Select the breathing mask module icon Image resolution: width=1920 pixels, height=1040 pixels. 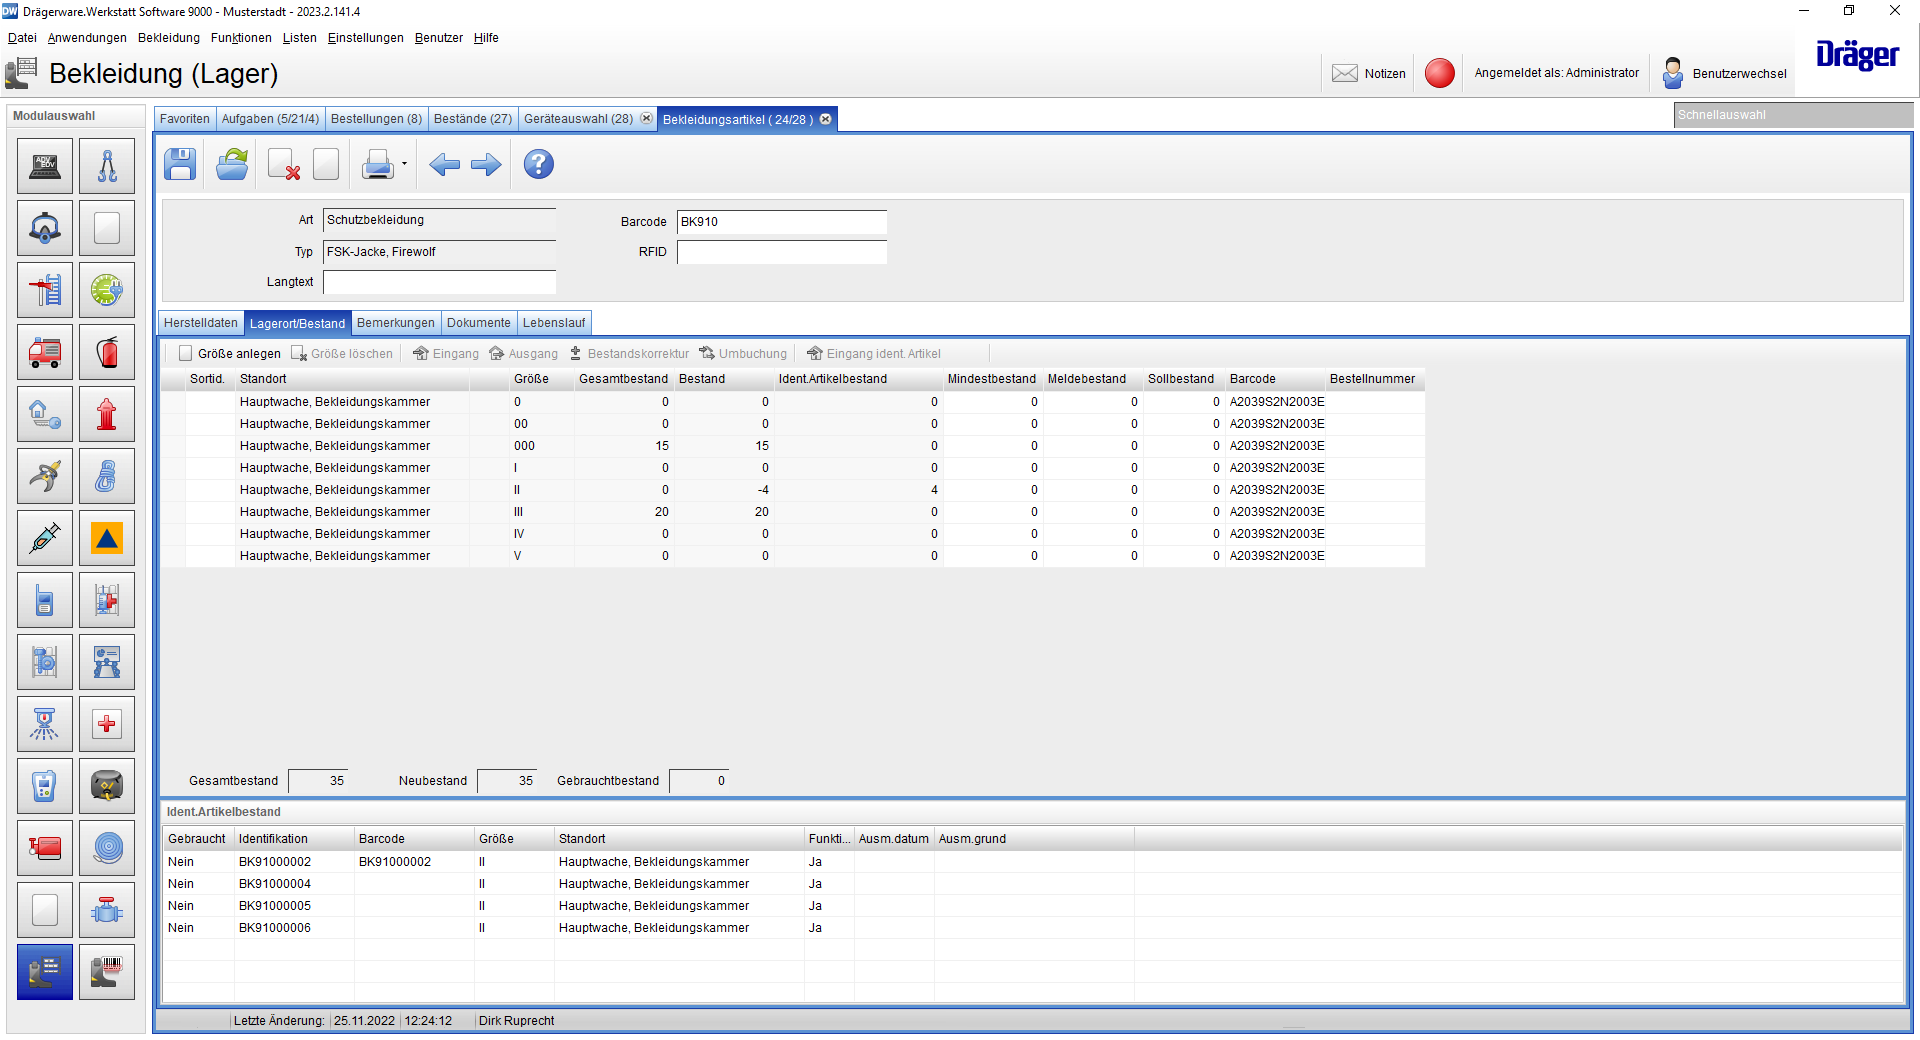tap(45, 228)
